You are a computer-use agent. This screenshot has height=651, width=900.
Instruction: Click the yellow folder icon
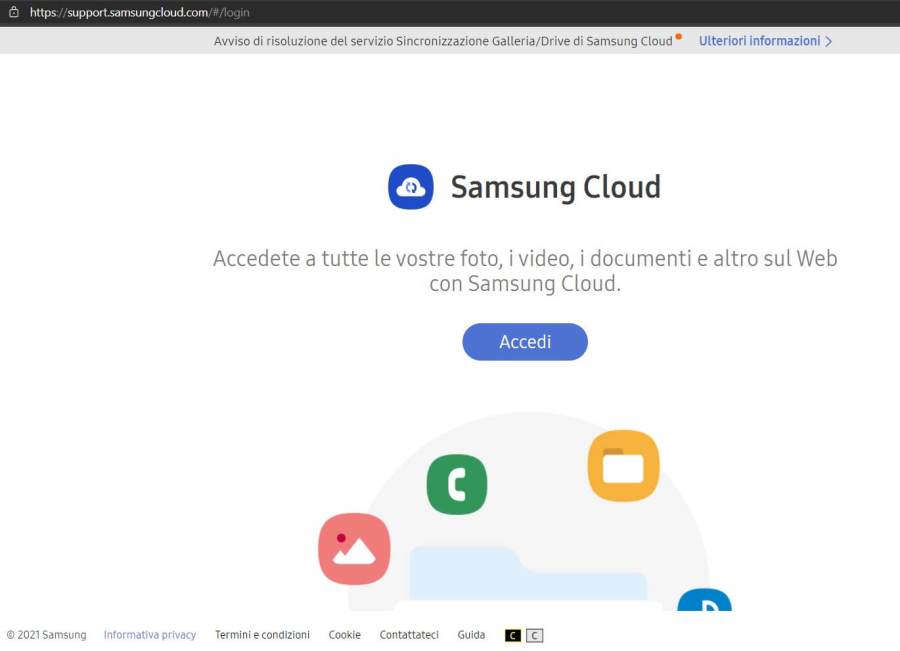623,465
